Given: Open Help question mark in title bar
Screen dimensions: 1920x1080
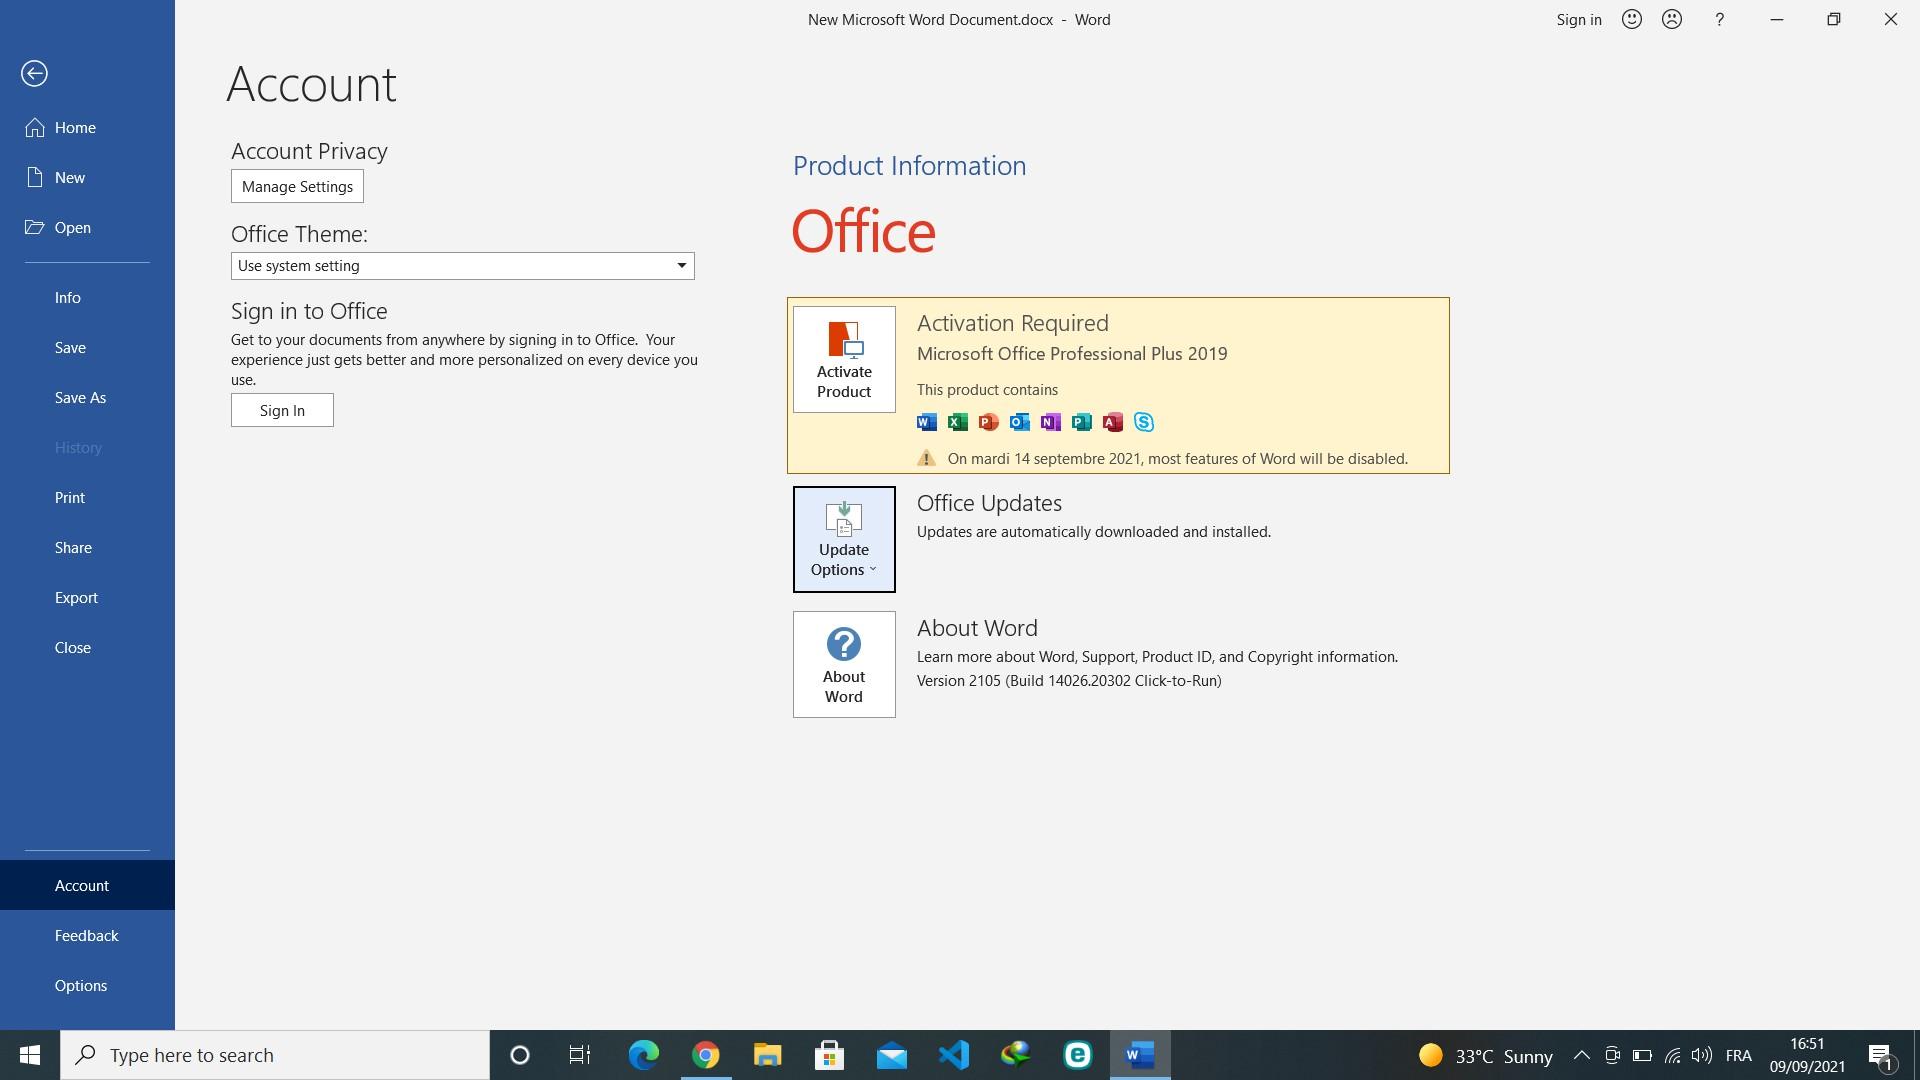Looking at the screenshot, I should (1720, 19).
